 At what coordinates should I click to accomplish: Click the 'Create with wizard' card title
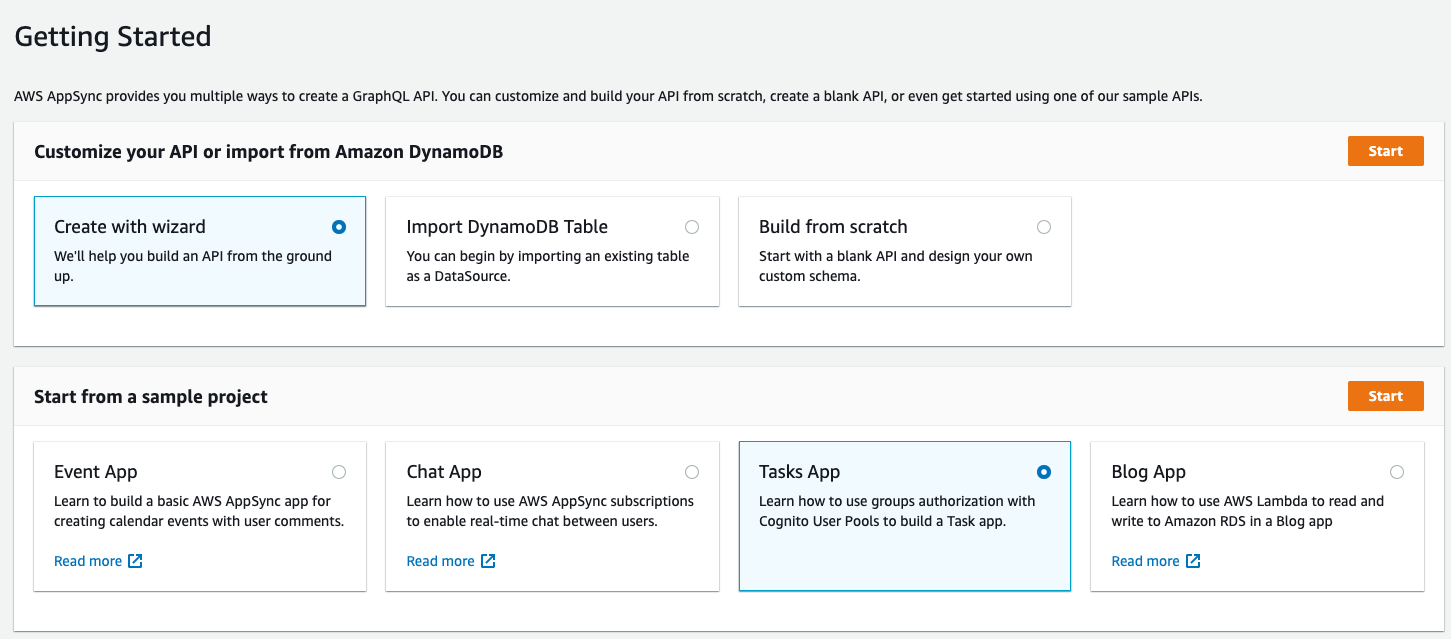[x=130, y=227]
